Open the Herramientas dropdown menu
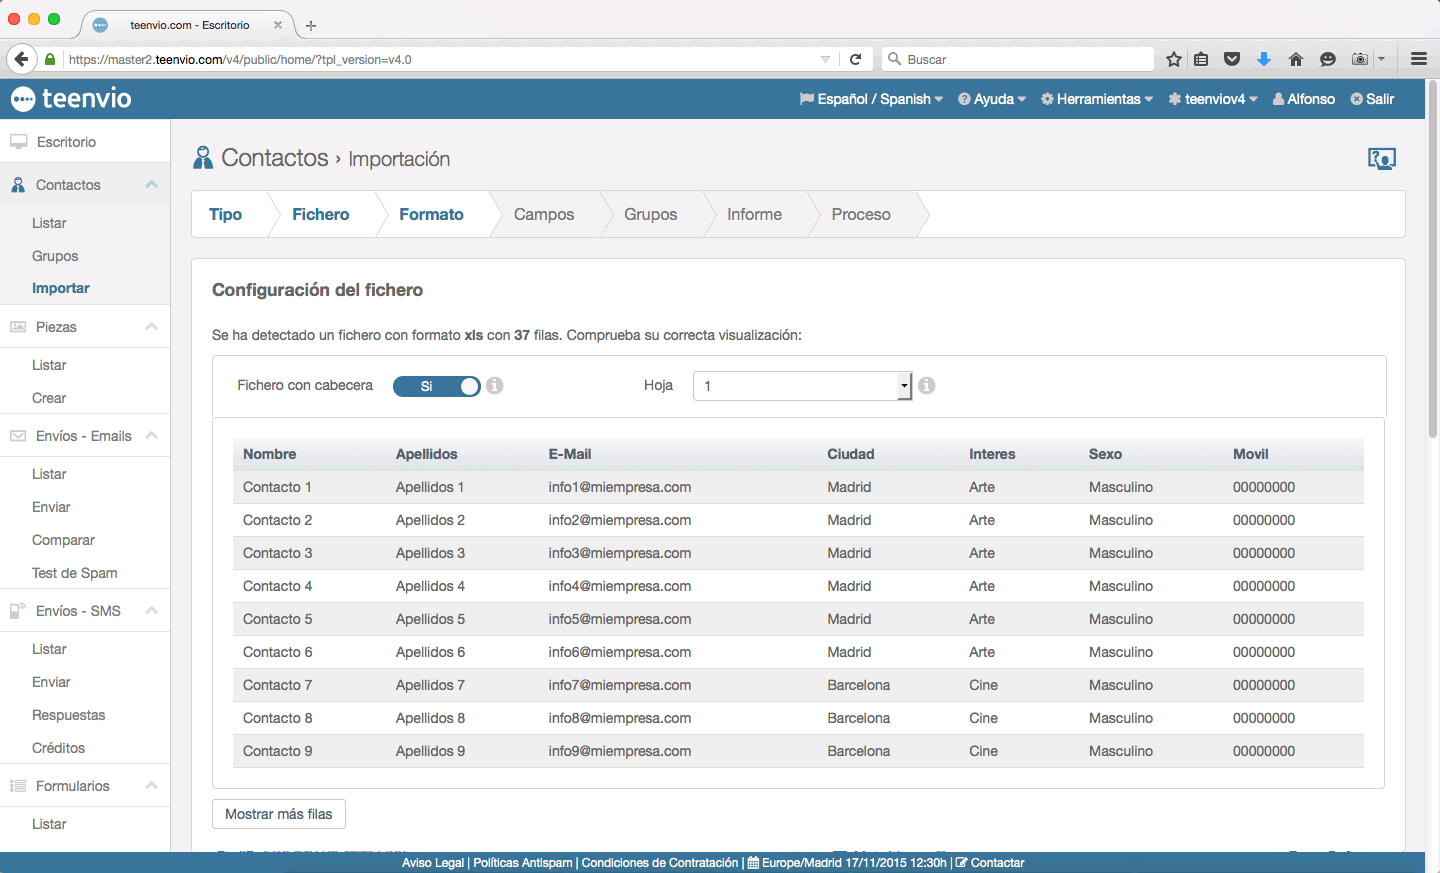Image resolution: width=1440 pixels, height=873 pixels. coord(1097,99)
